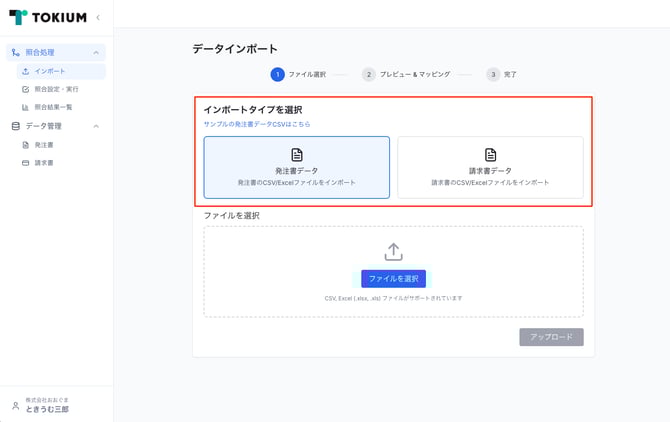Collapse the 照合処理 section chevron
The width and height of the screenshot is (670, 422).
click(x=96, y=52)
